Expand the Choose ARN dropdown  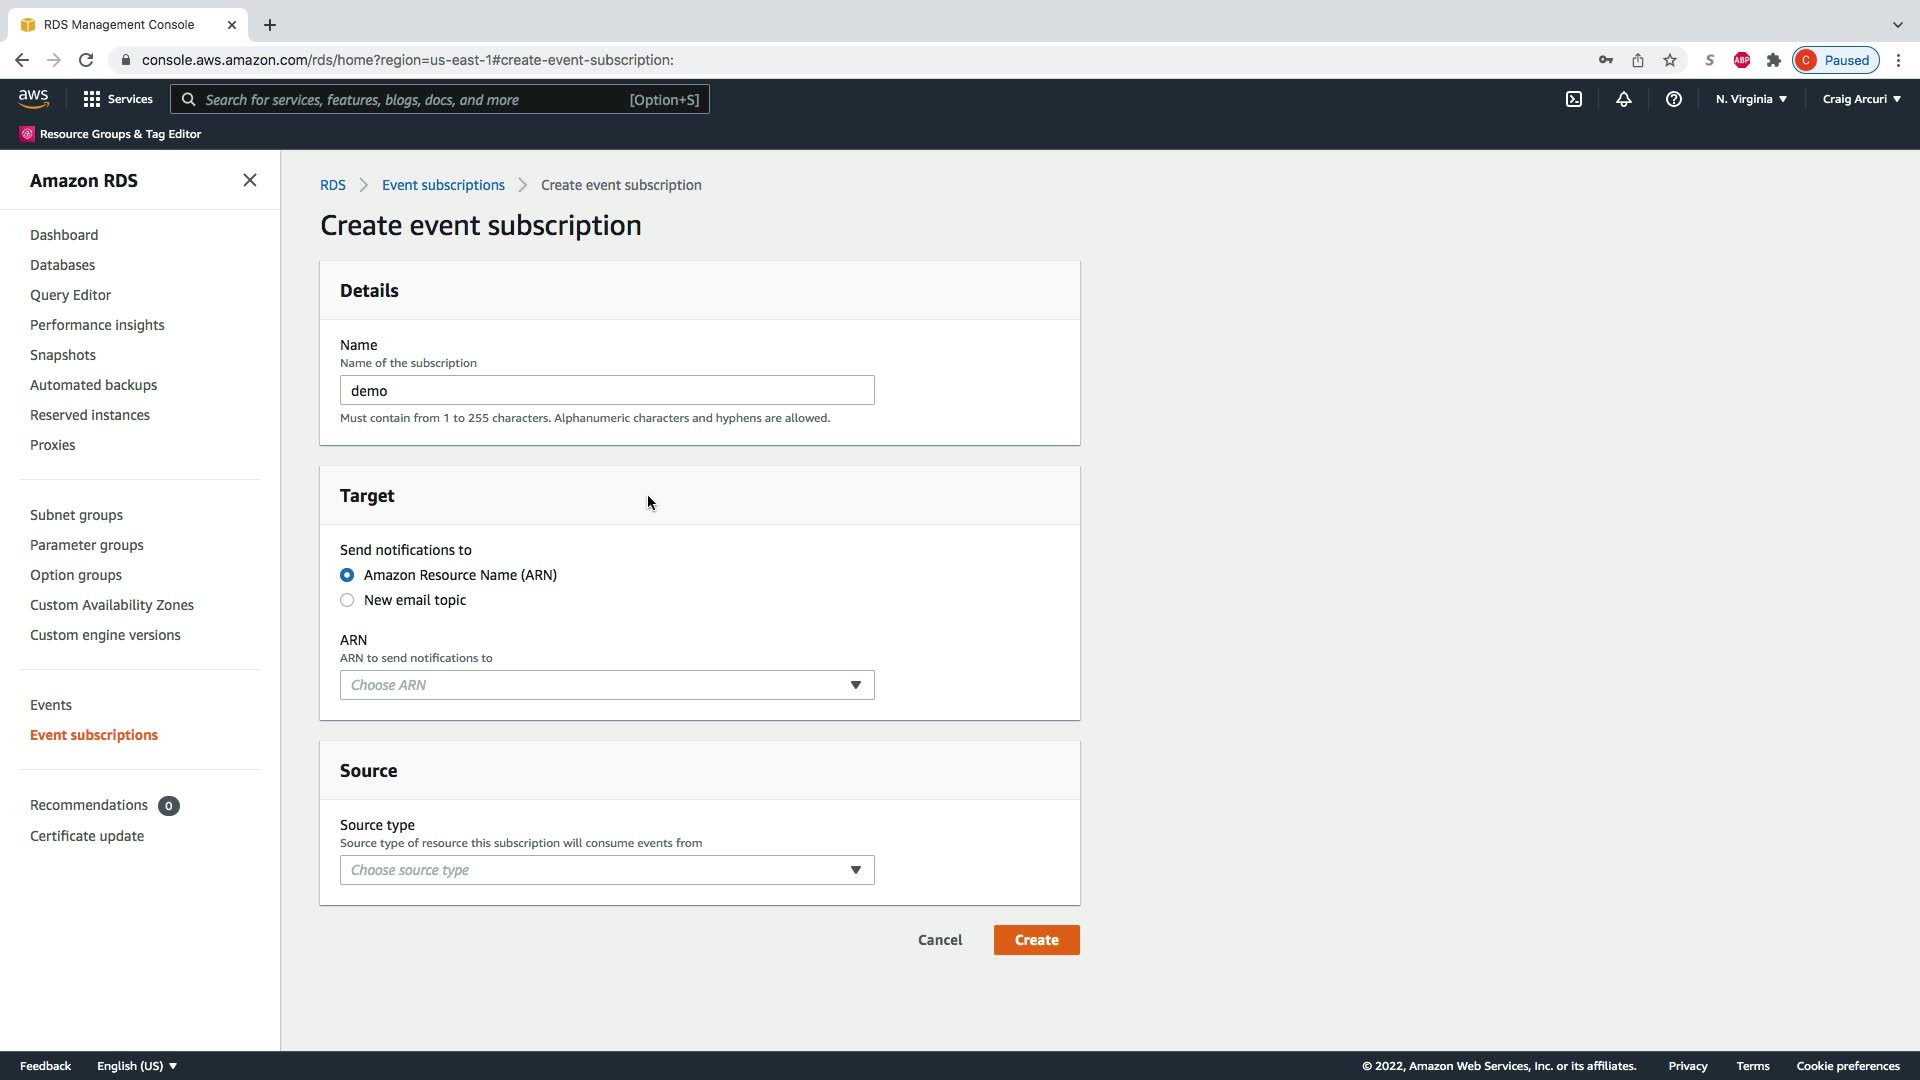pos(607,685)
